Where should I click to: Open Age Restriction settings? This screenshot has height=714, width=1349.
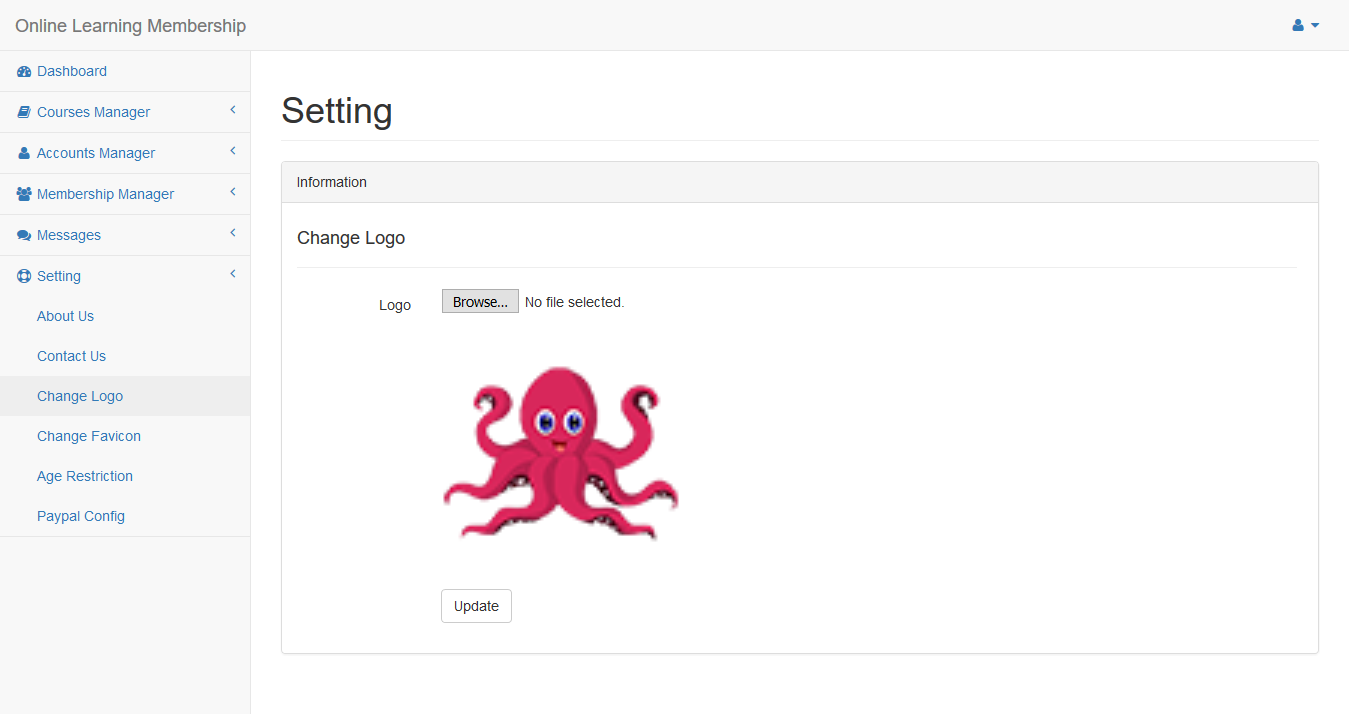(85, 476)
